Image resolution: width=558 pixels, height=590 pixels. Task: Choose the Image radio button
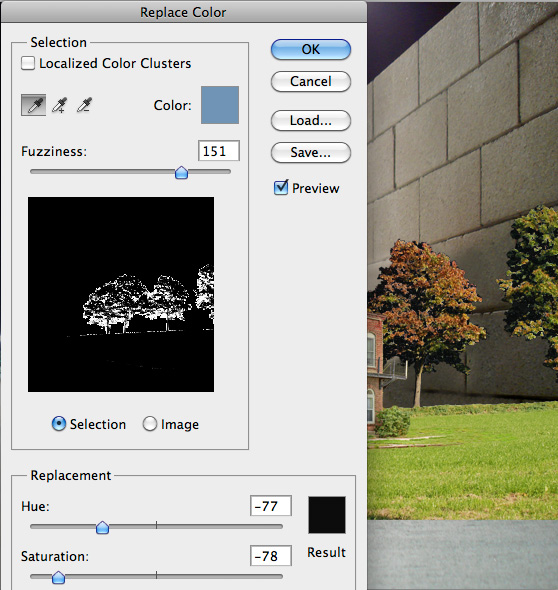tap(150, 424)
